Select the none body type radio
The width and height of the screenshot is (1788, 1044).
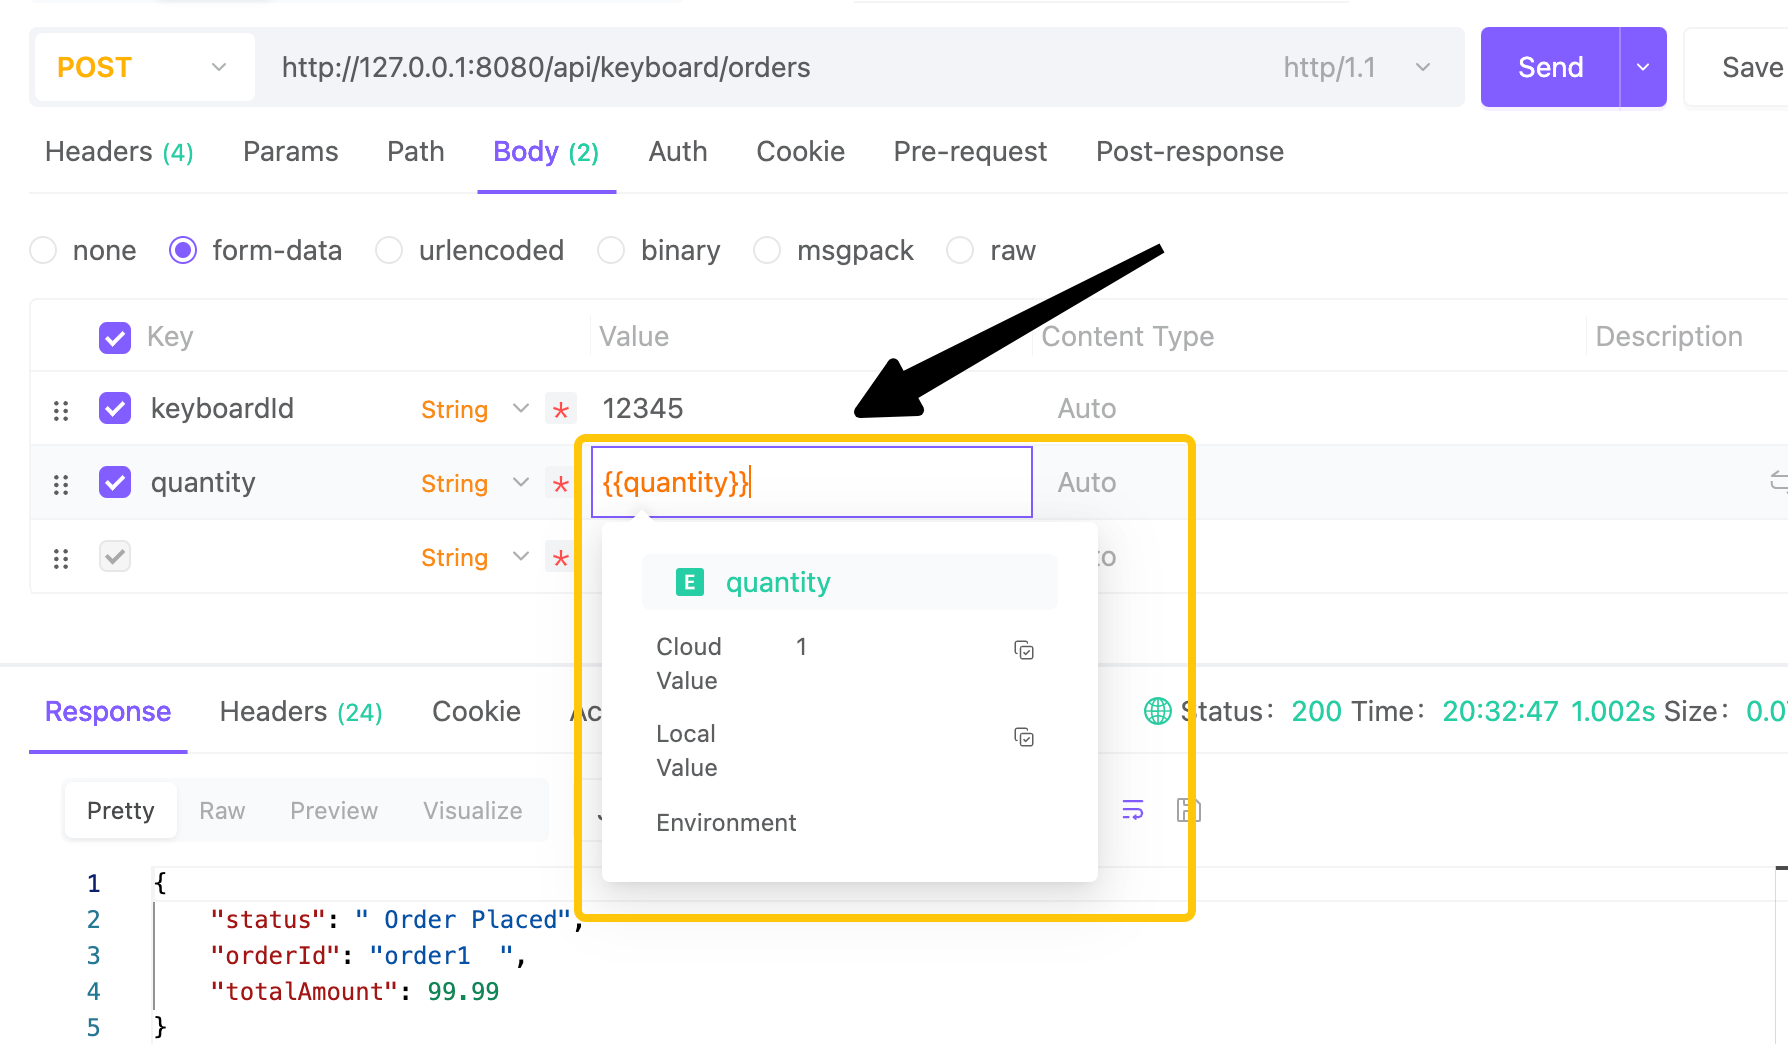pos(43,250)
